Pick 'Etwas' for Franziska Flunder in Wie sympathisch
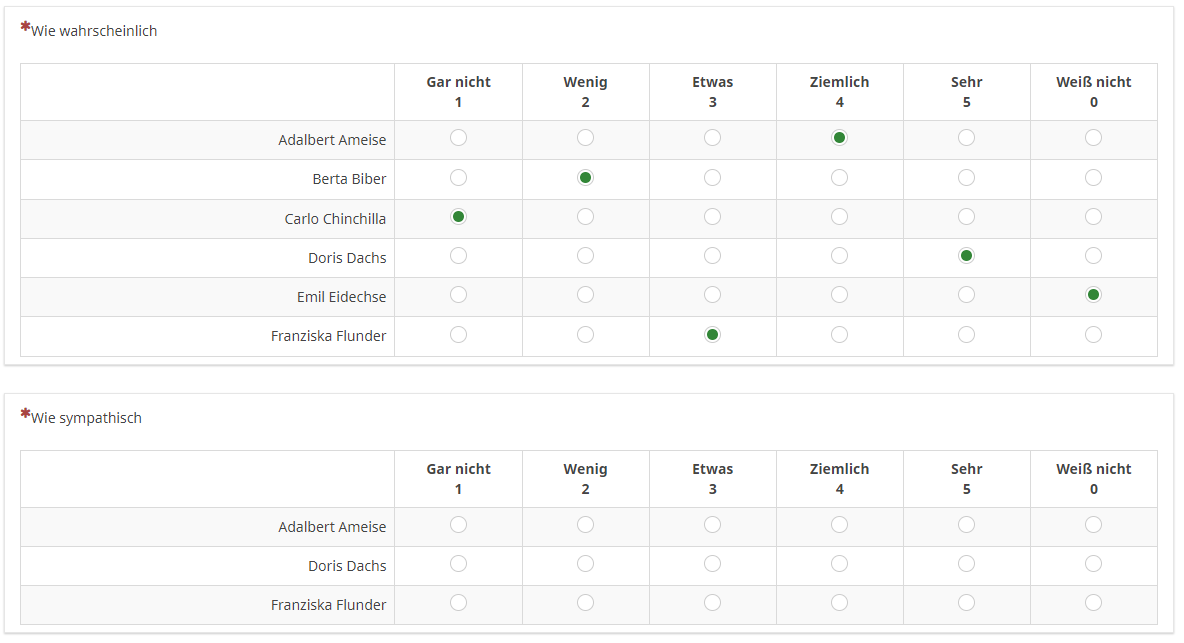Image resolution: width=1184 pixels, height=643 pixels. coord(712,603)
